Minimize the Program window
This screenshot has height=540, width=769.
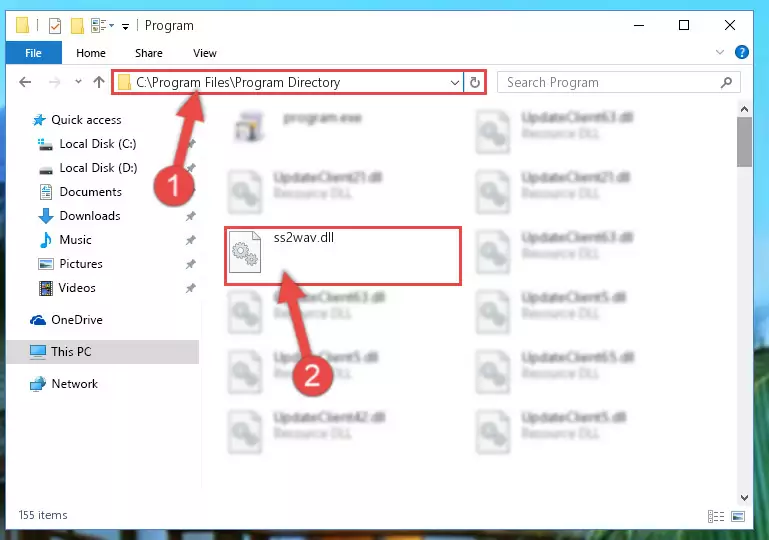[639, 26]
